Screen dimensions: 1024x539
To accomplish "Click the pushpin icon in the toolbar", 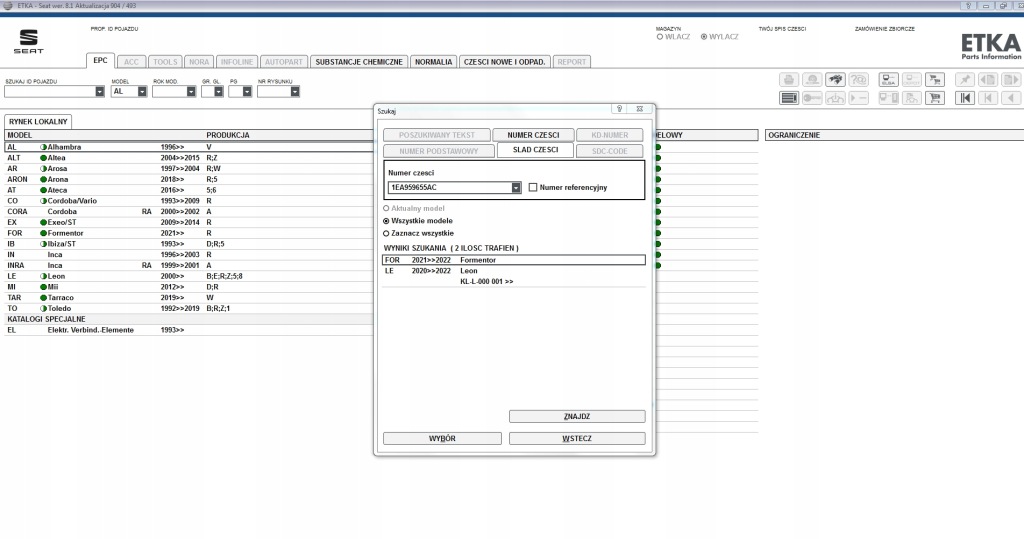I will (965, 80).
